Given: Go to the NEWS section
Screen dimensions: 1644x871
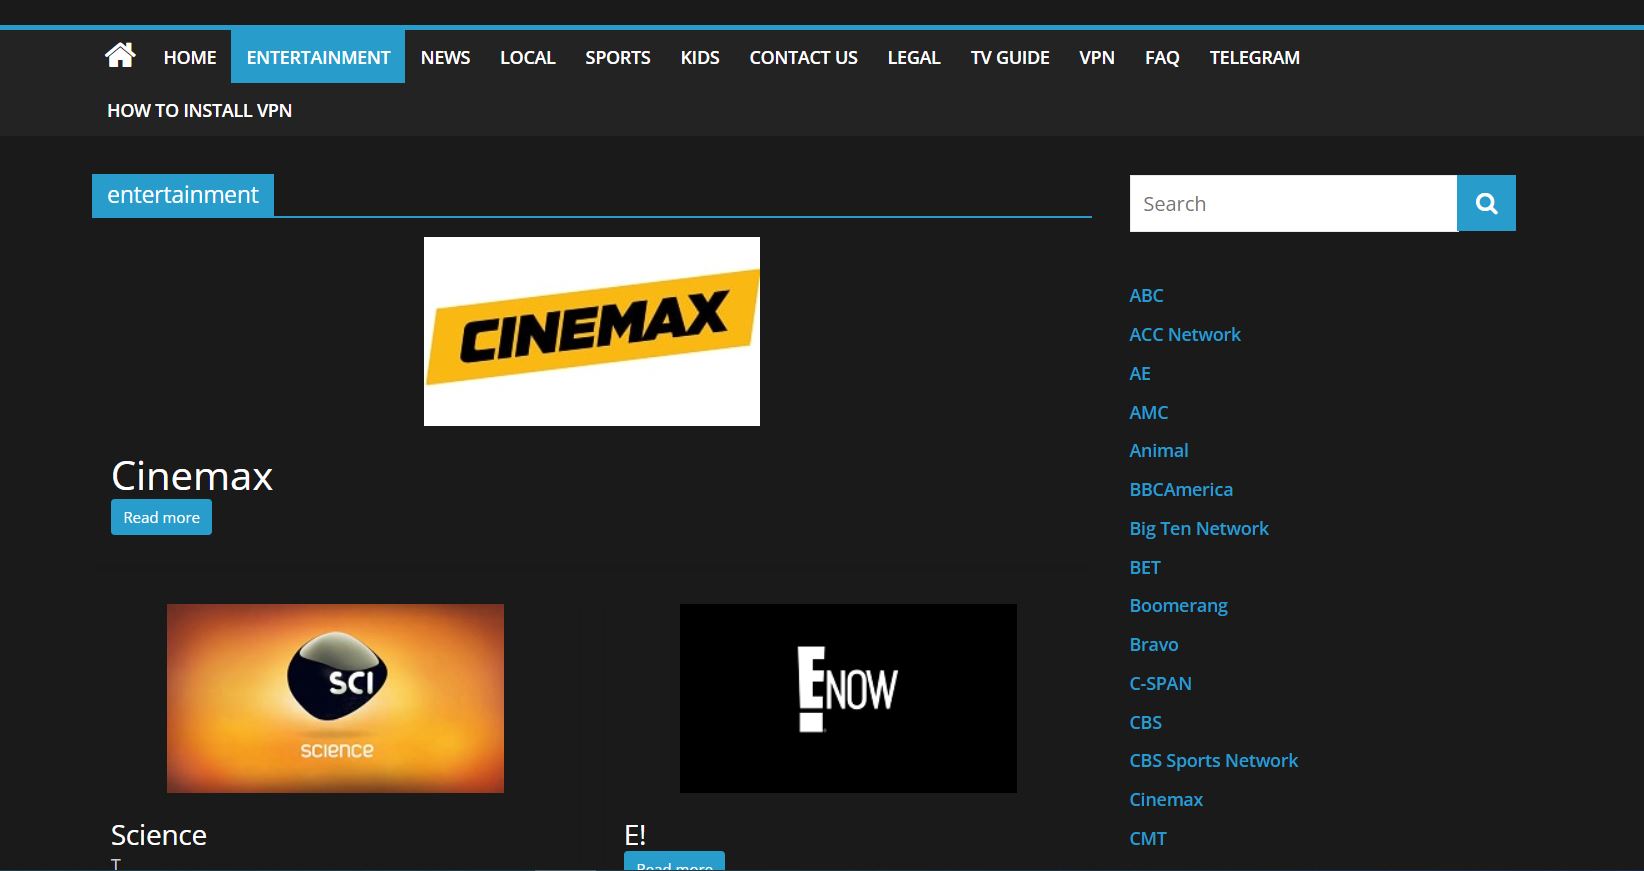Looking at the screenshot, I should pyautogui.click(x=445, y=57).
